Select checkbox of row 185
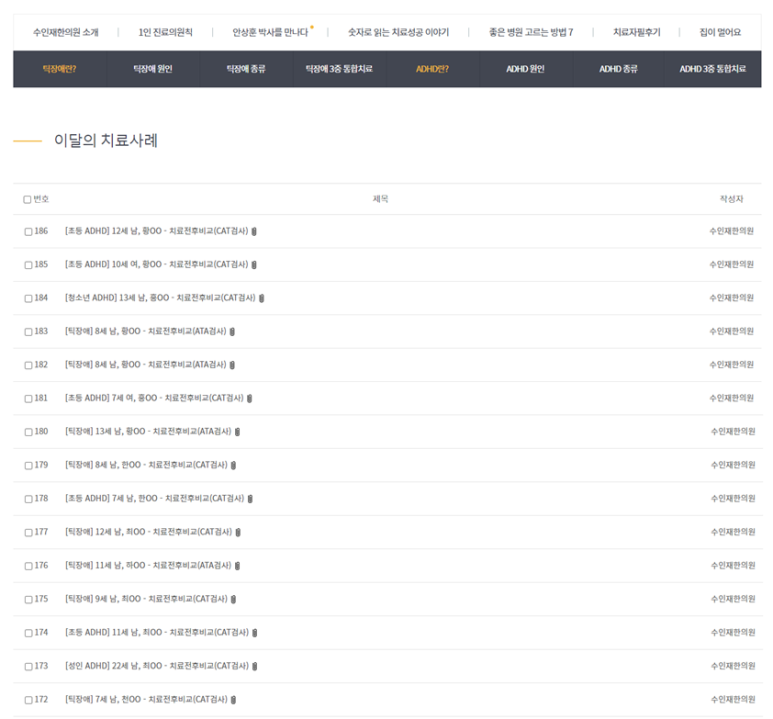 pos(28,265)
